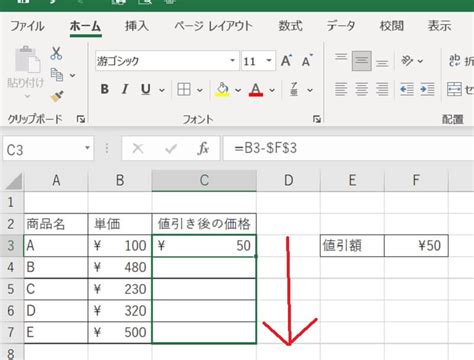Click the Insert Function fx icon

(x=203, y=148)
